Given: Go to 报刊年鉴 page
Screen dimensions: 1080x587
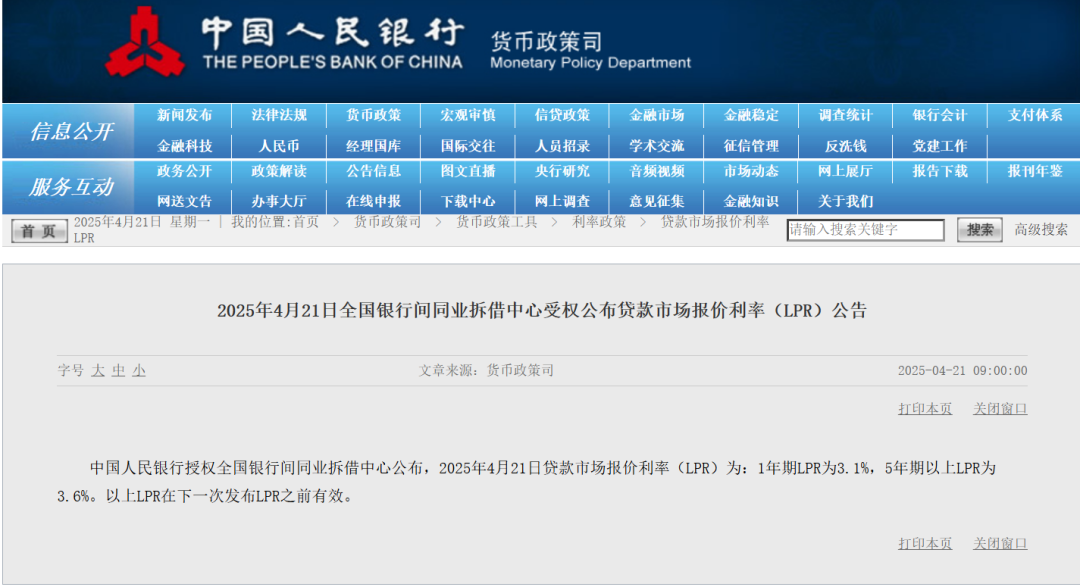Looking at the screenshot, I should [1035, 171].
